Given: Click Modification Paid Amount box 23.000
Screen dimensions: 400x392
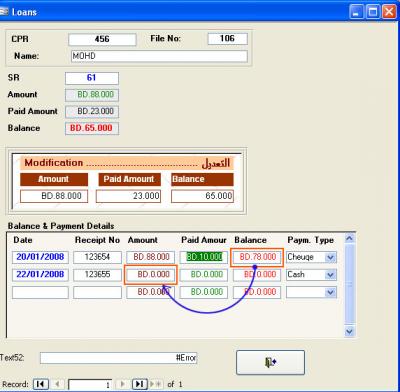Looking at the screenshot, I should [x=128, y=196].
